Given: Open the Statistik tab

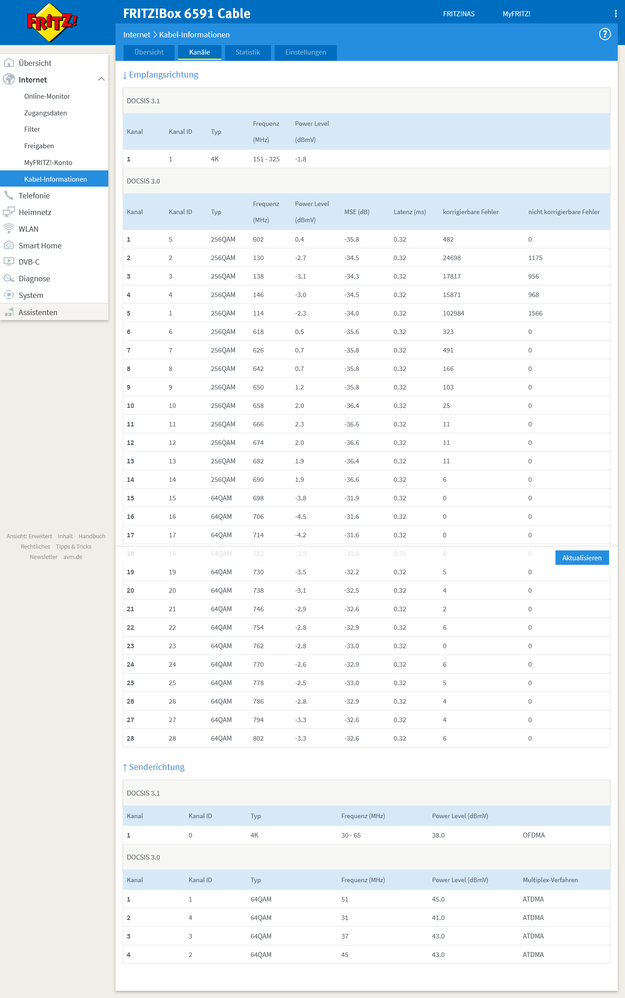Looking at the screenshot, I should (x=248, y=52).
